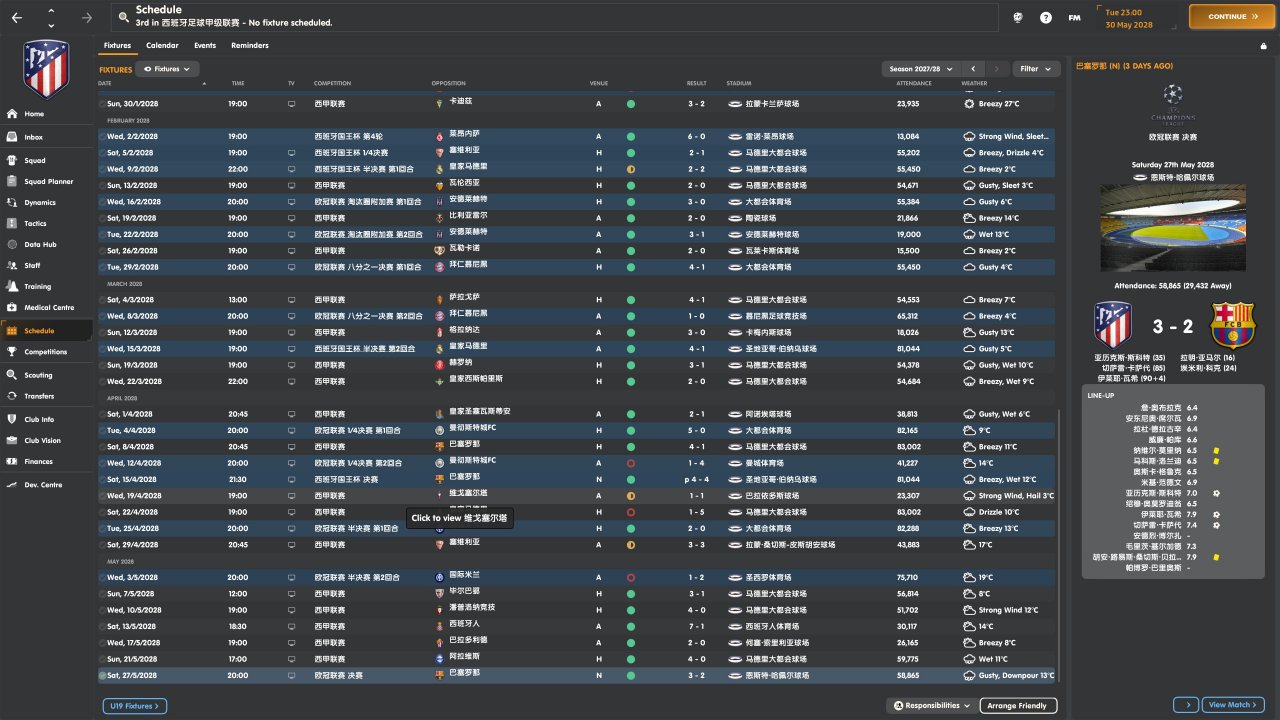
Task: Open the Reminders tab
Action: pos(249,46)
